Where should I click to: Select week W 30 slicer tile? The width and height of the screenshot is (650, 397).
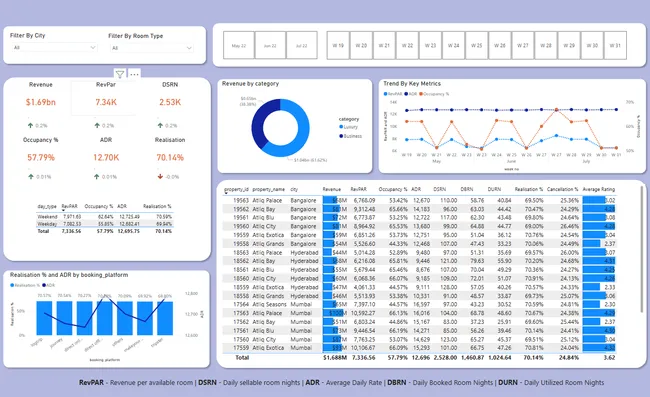click(592, 45)
